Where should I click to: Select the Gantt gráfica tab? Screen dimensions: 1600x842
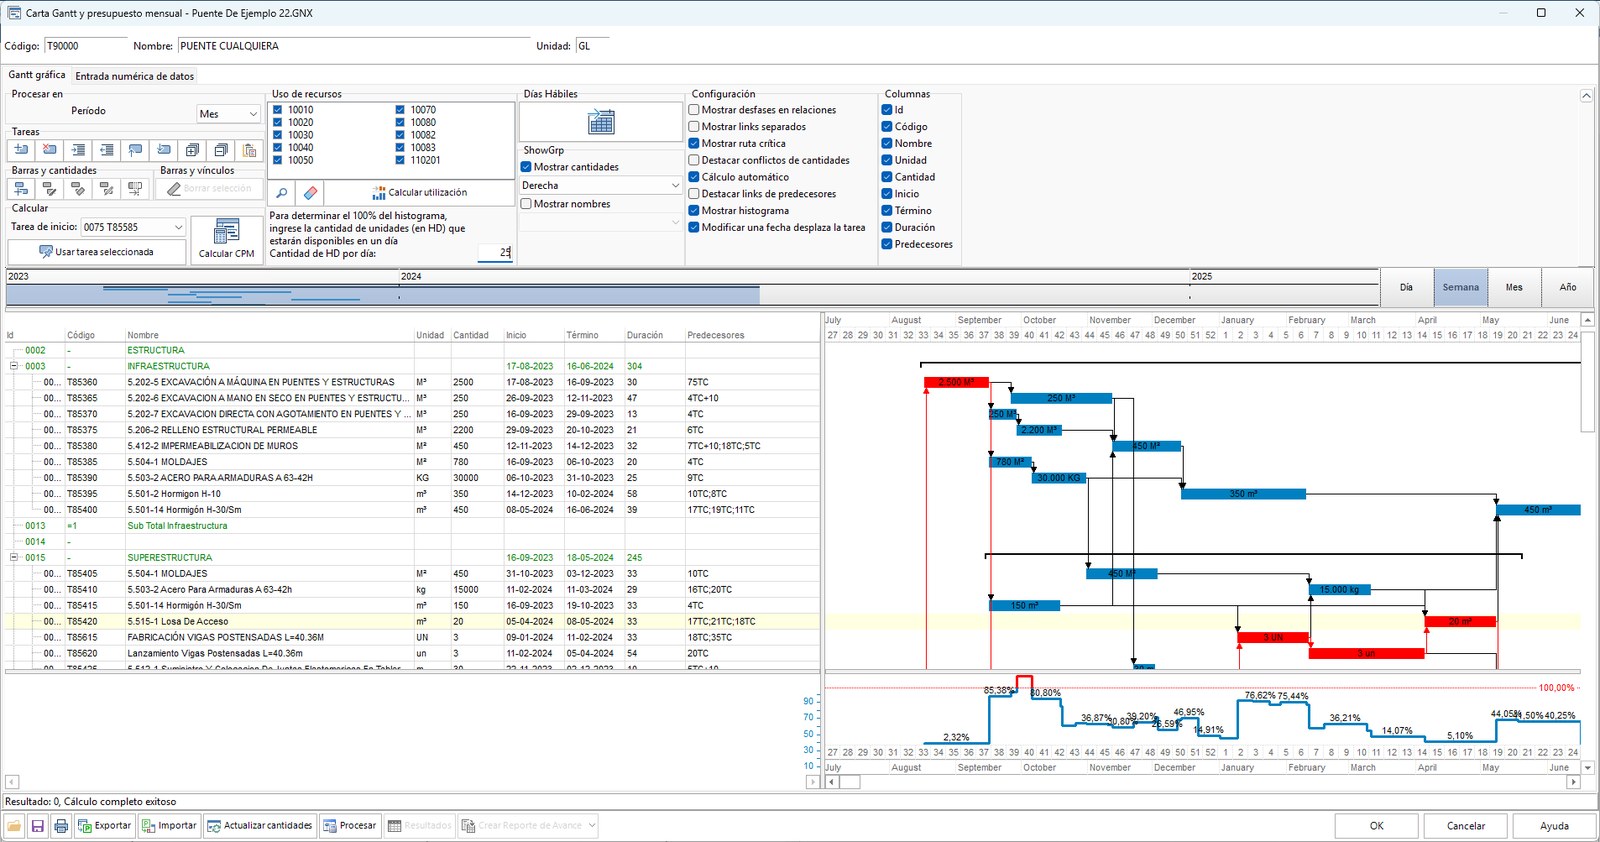(x=37, y=75)
